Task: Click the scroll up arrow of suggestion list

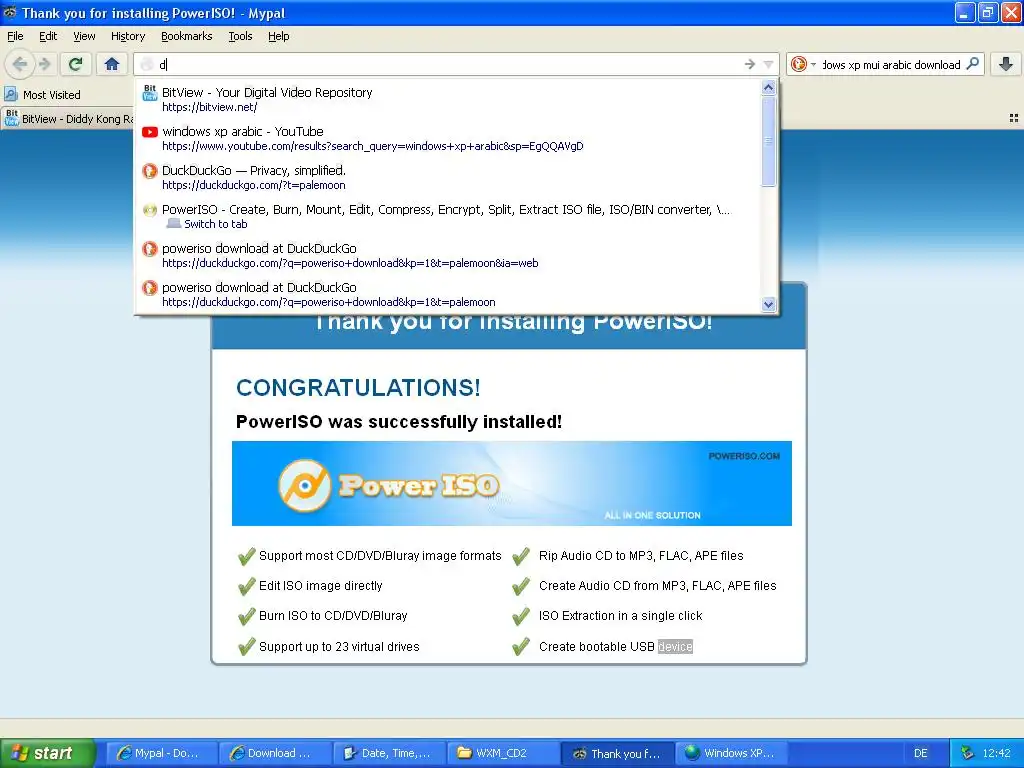Action: click(x=769, y=88)
